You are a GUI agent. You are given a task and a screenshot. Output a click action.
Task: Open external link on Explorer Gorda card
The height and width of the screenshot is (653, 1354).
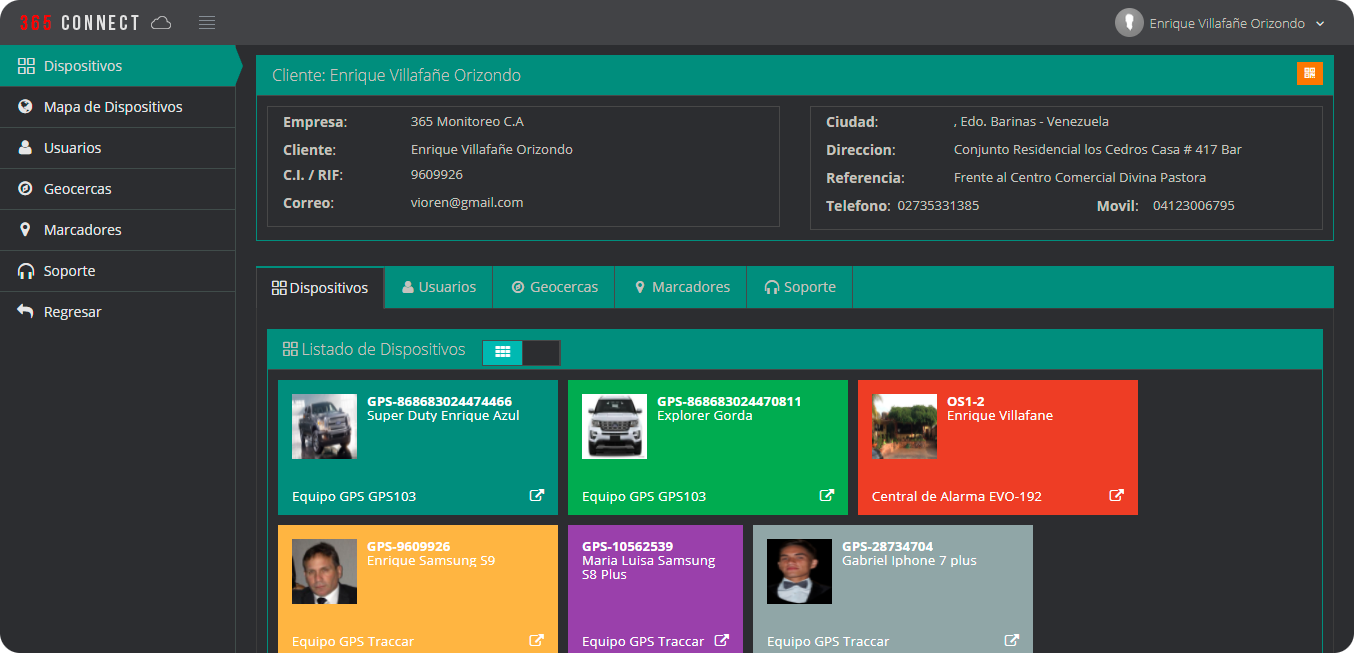tap(827, 495)
